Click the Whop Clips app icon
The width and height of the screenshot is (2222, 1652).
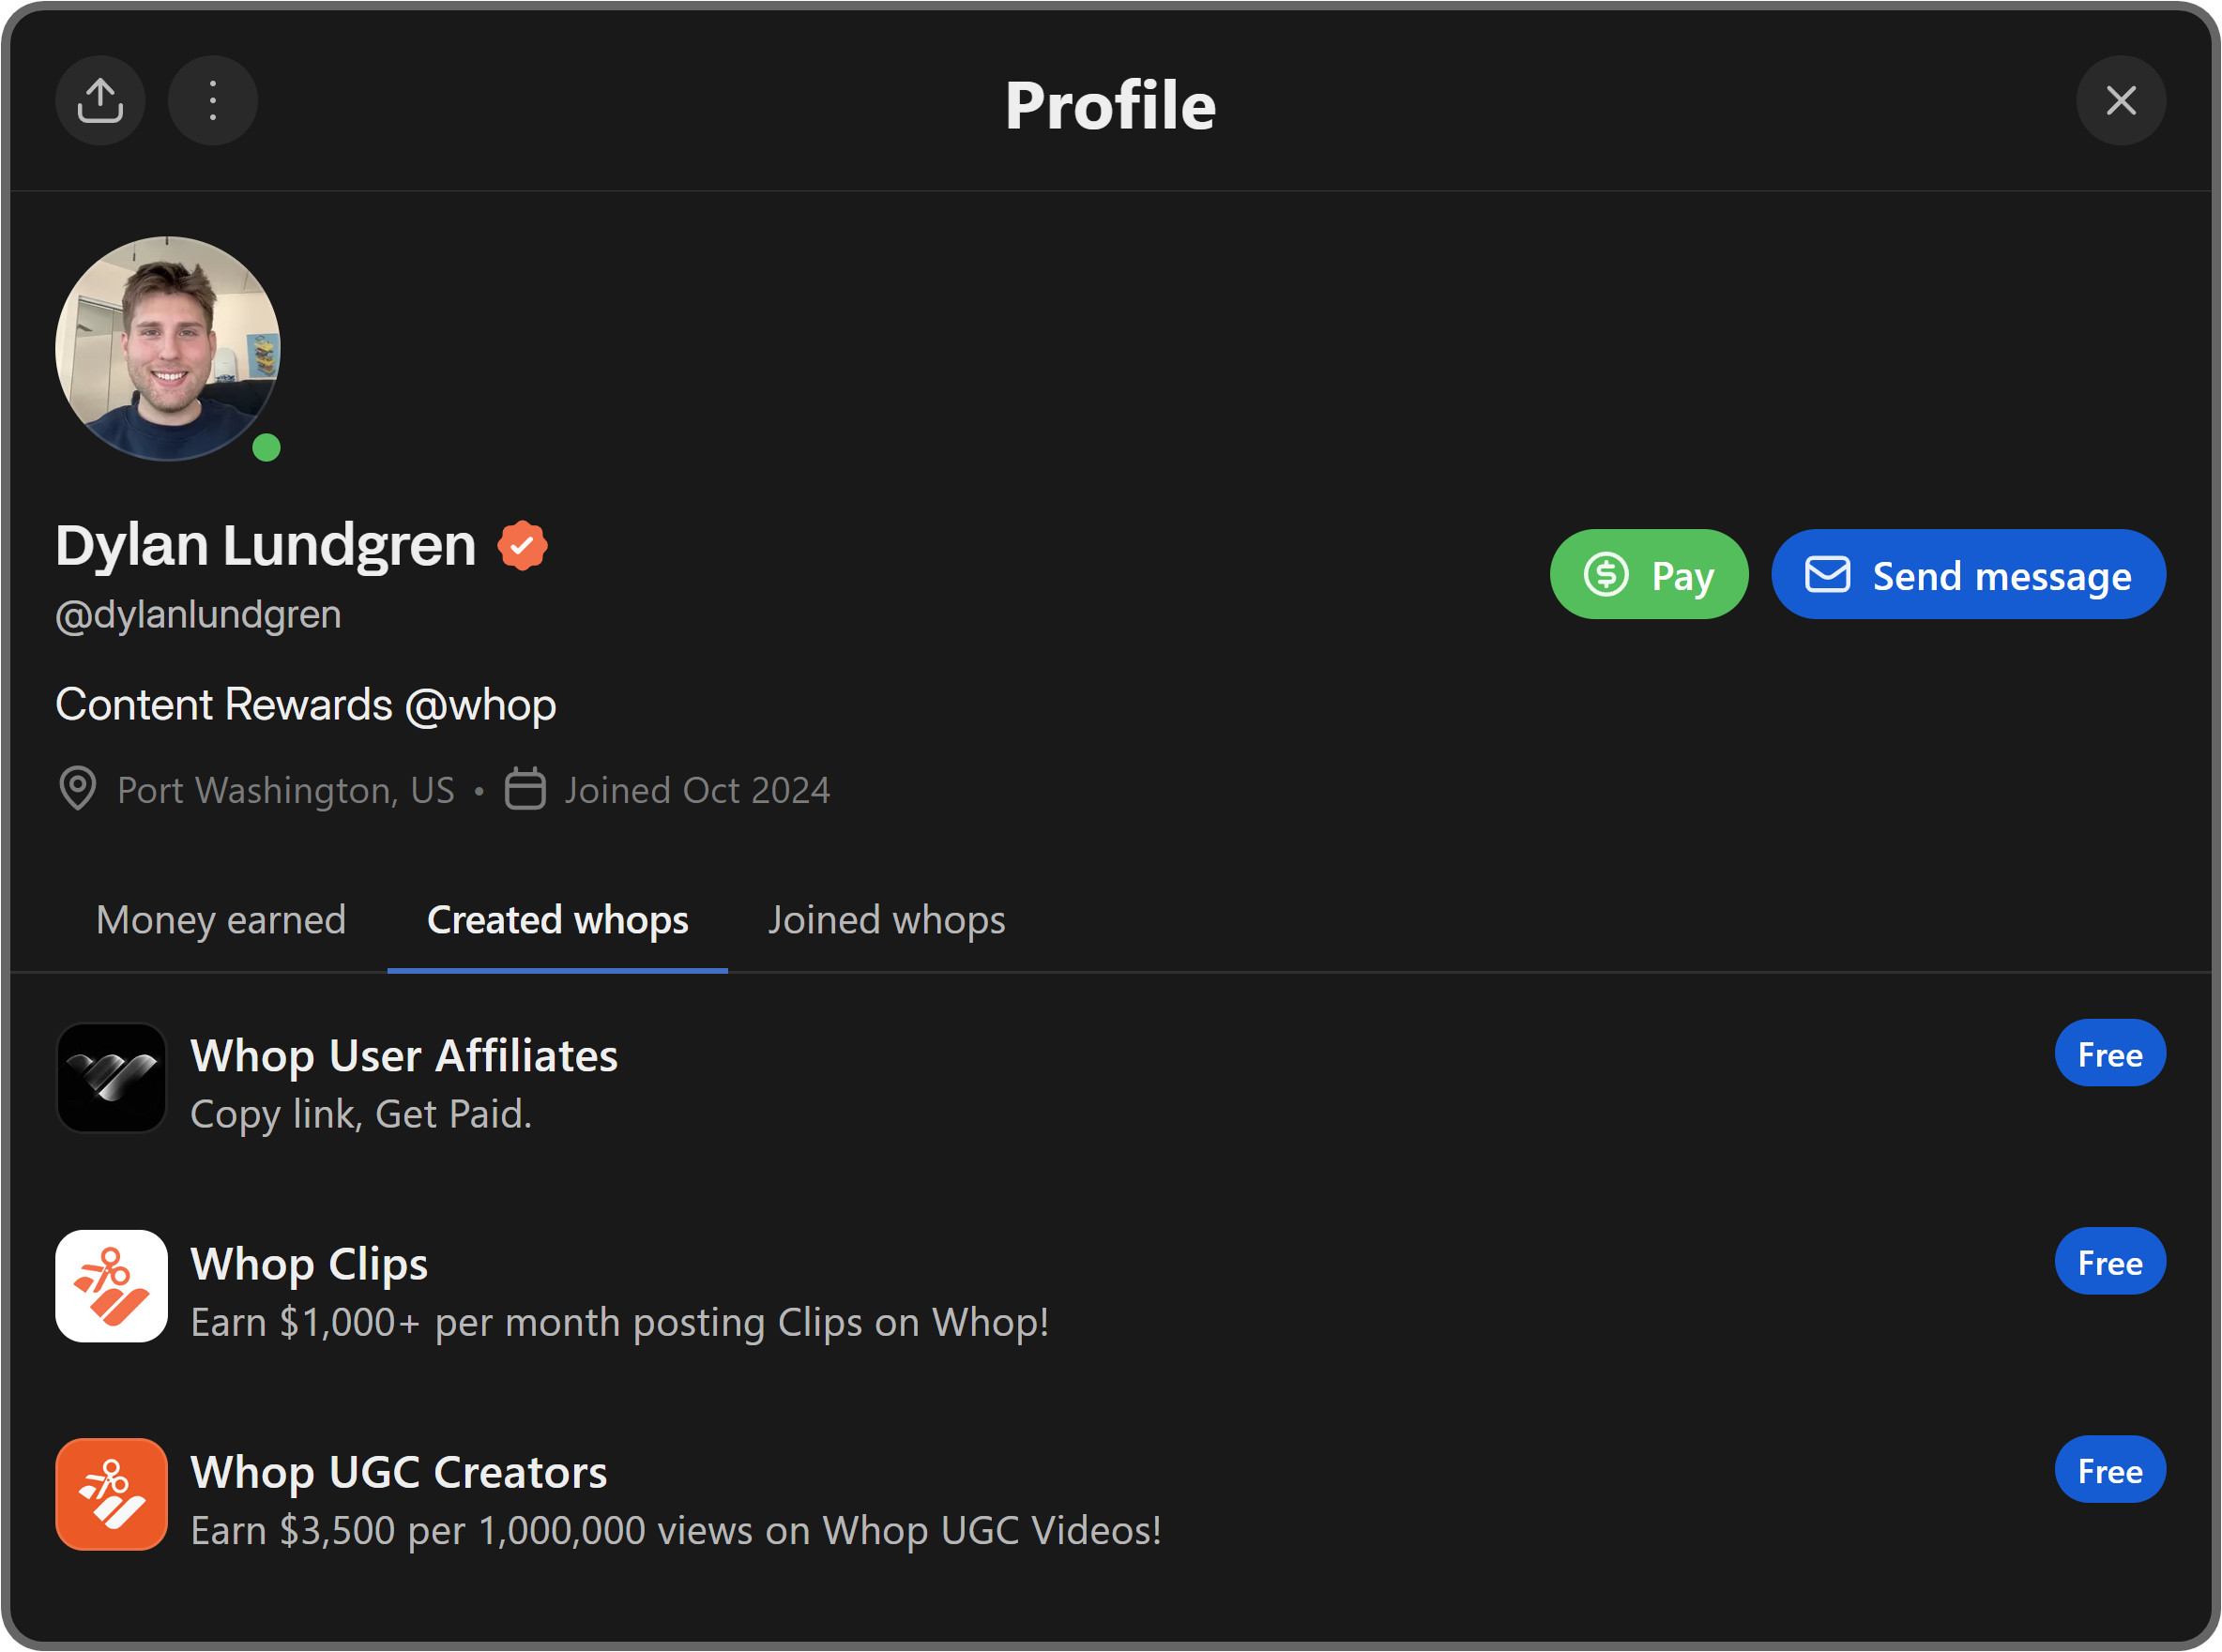click(111, 1287)
